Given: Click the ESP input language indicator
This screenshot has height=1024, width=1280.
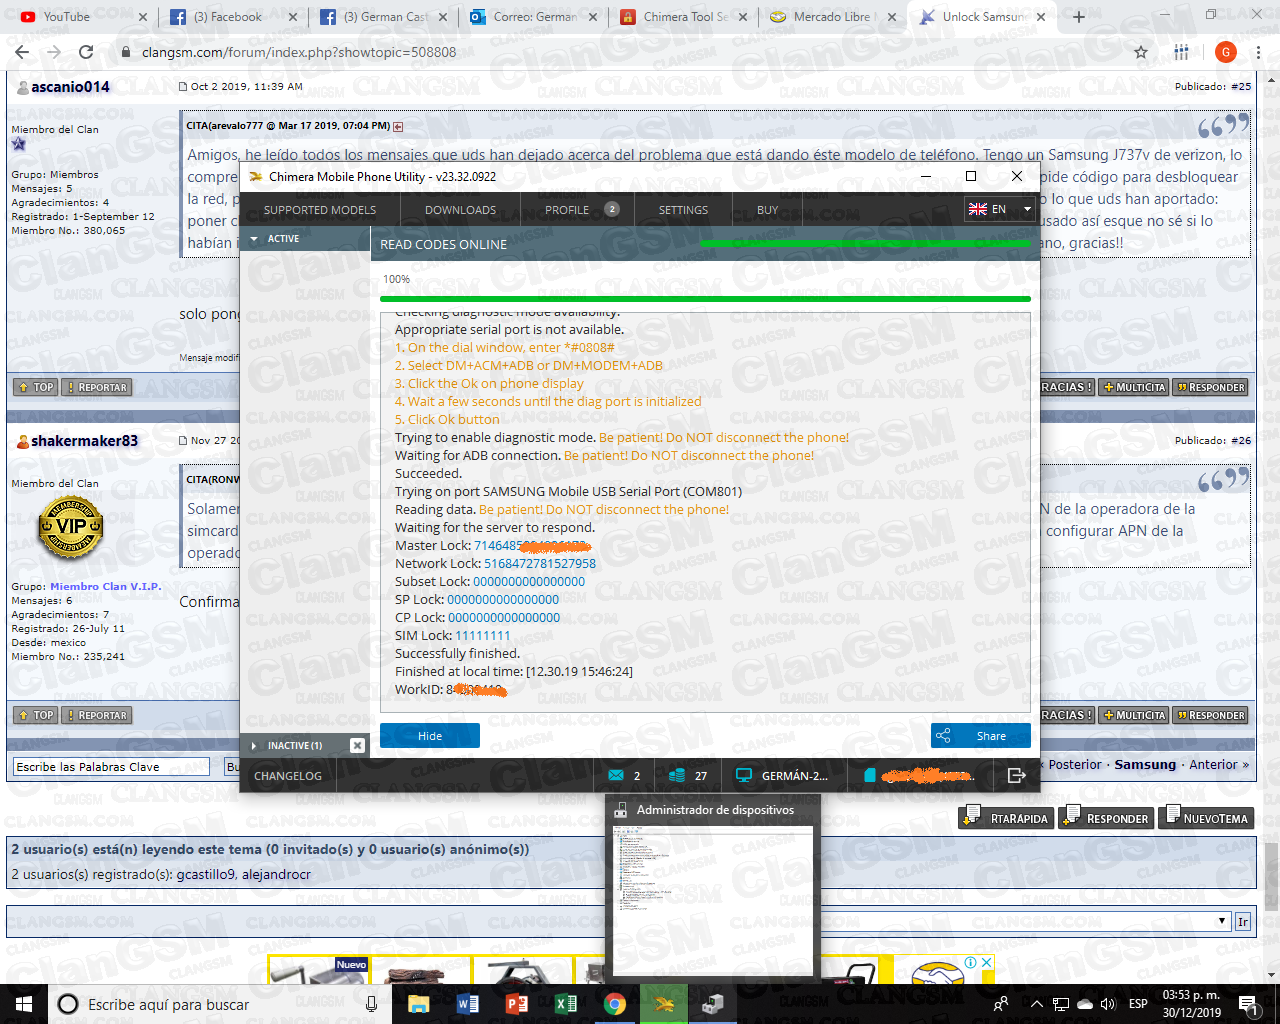Looking at the screenshot, I should 1138,1004.
